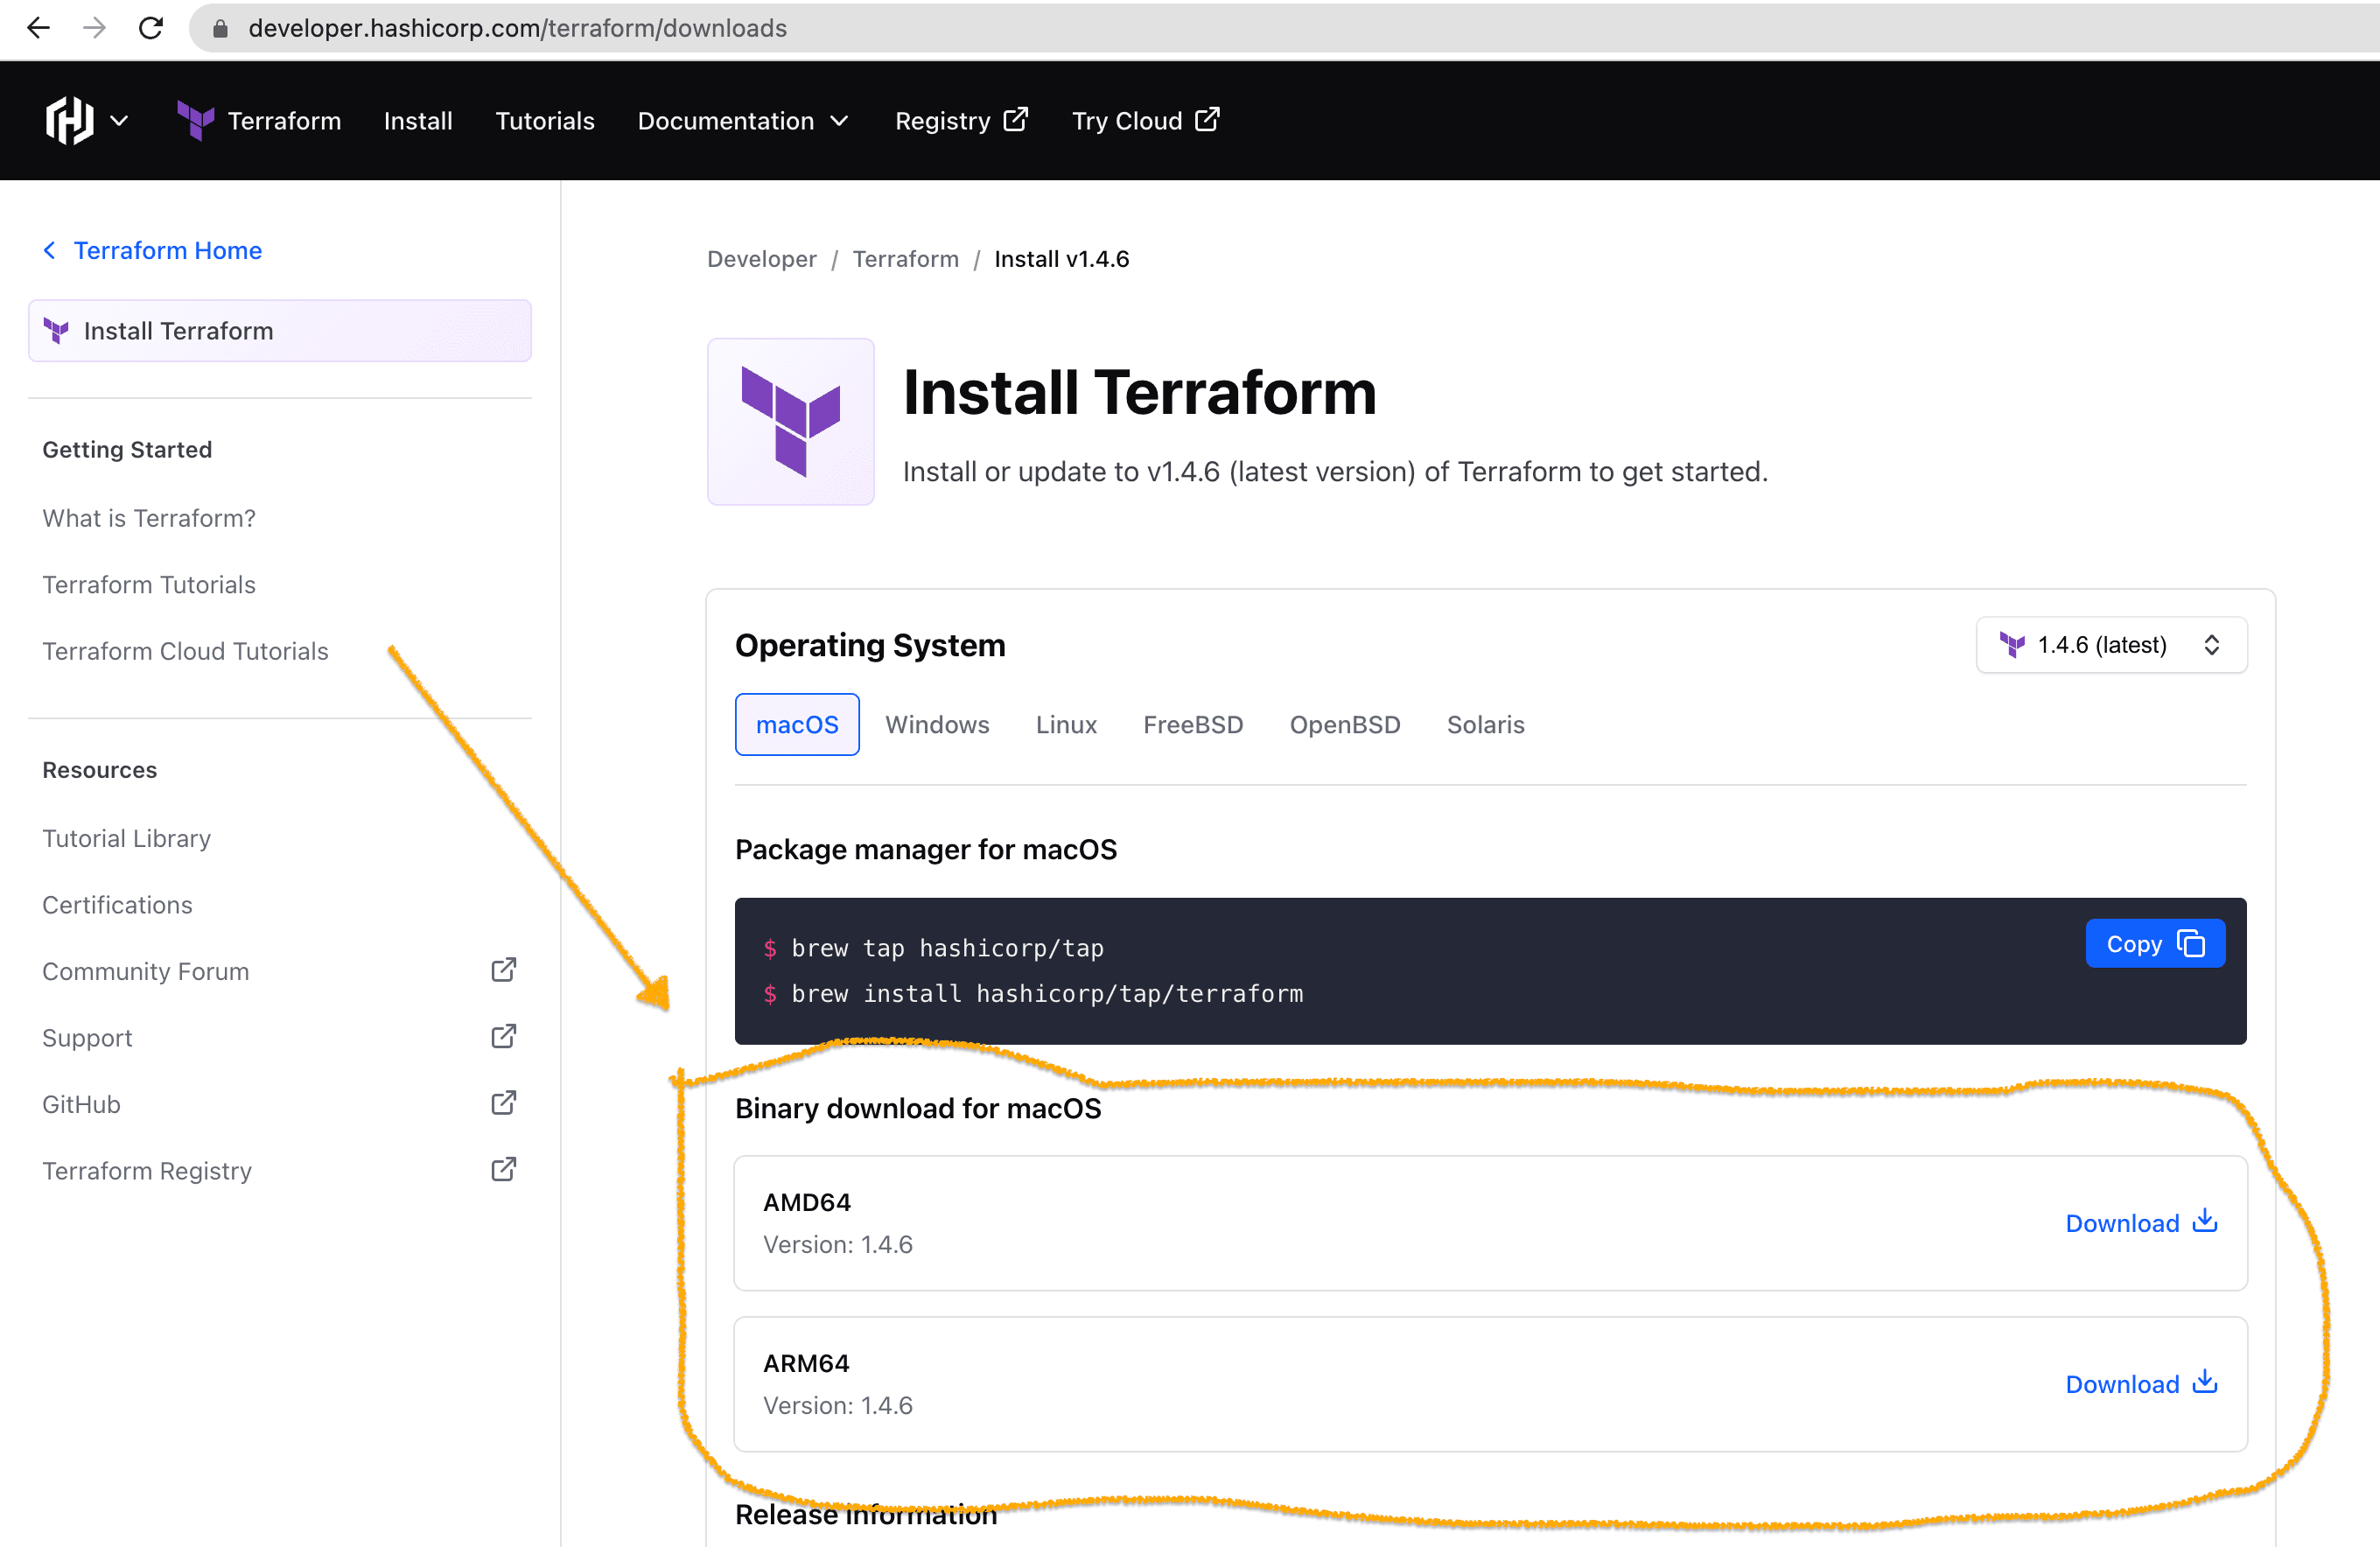Screen dimensions: 2380x1547
Task: Open Tutorials in top navigation
Action: click(545, 121)
